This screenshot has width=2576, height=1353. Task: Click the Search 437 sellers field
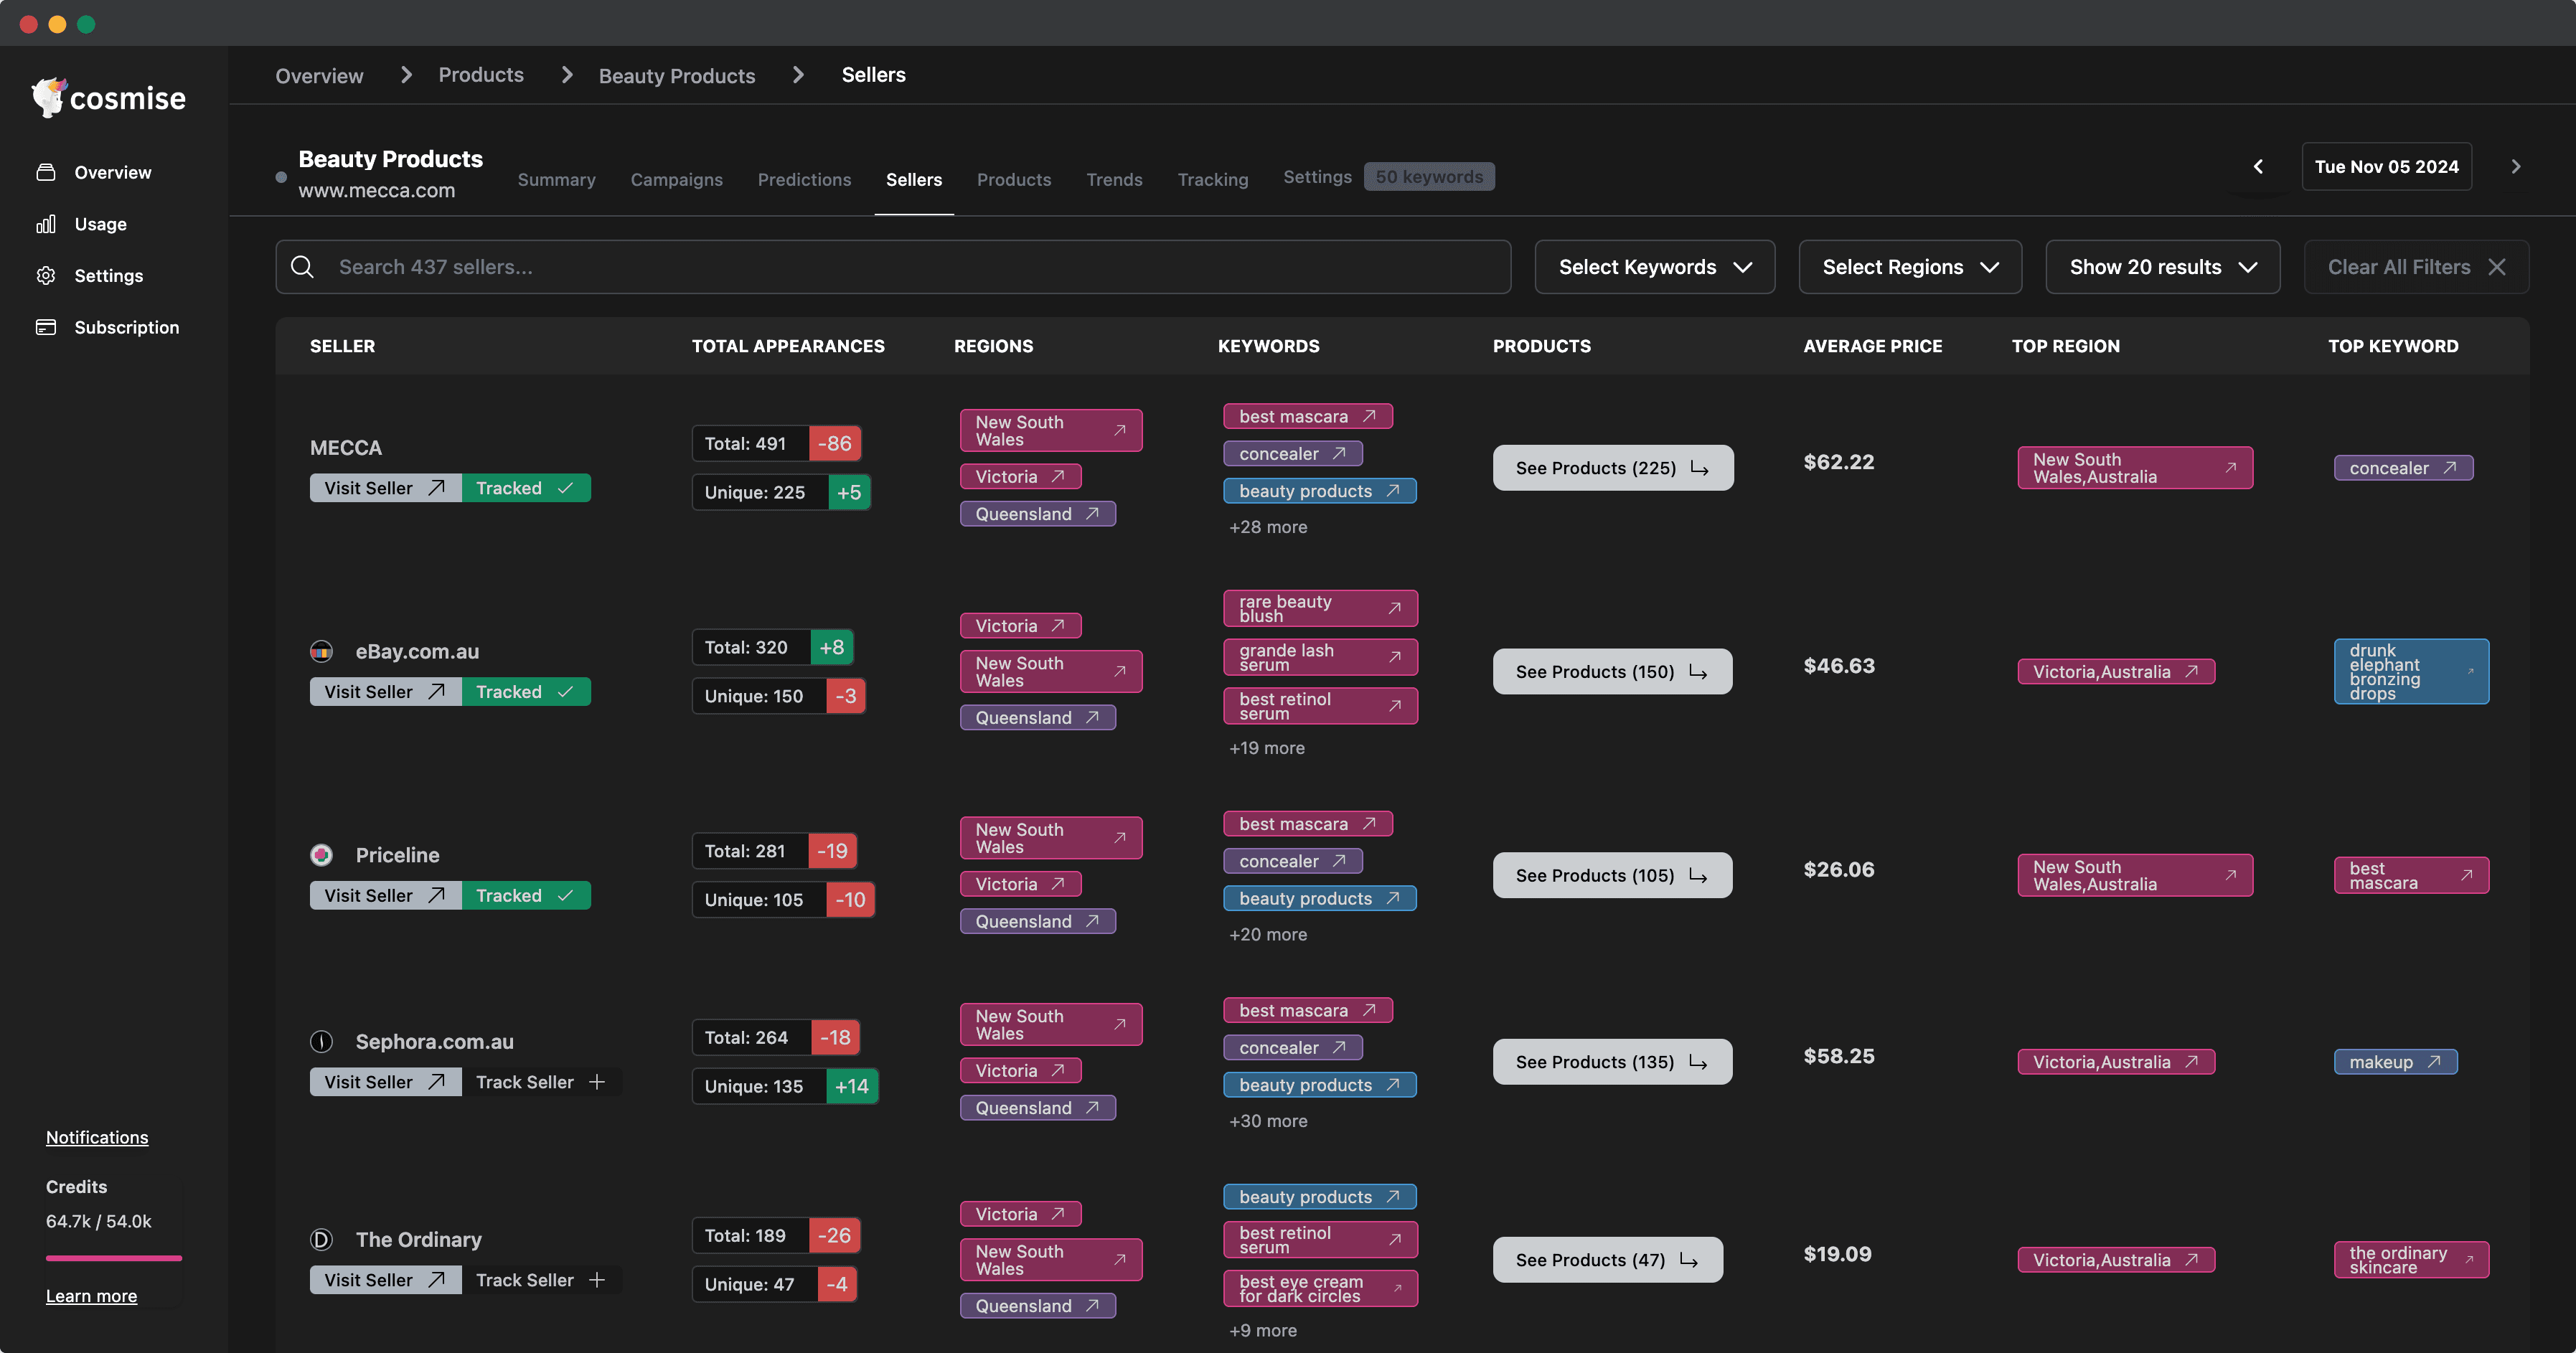click(893, 266)
